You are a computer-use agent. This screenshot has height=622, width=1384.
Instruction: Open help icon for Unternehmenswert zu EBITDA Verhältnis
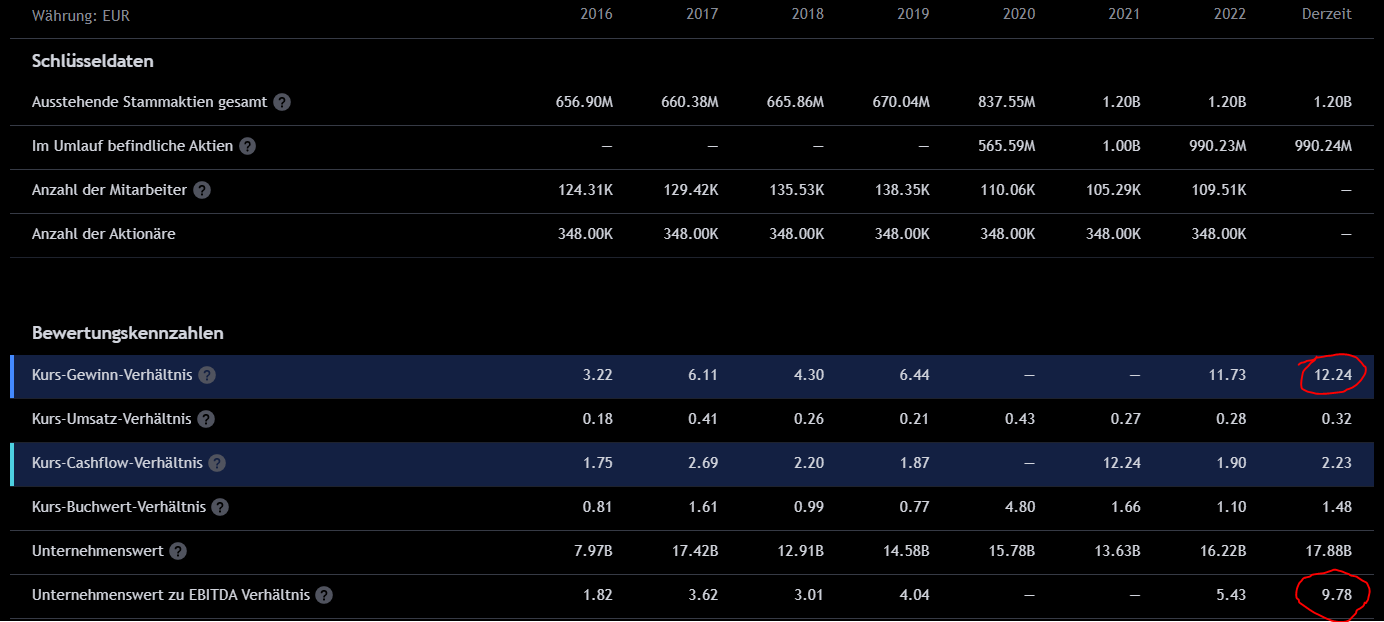click(324, 595)
